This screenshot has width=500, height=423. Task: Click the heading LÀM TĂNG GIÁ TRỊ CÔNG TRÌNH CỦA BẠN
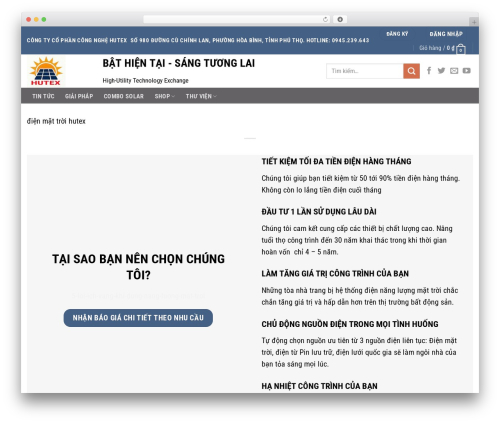click(335, 274)
